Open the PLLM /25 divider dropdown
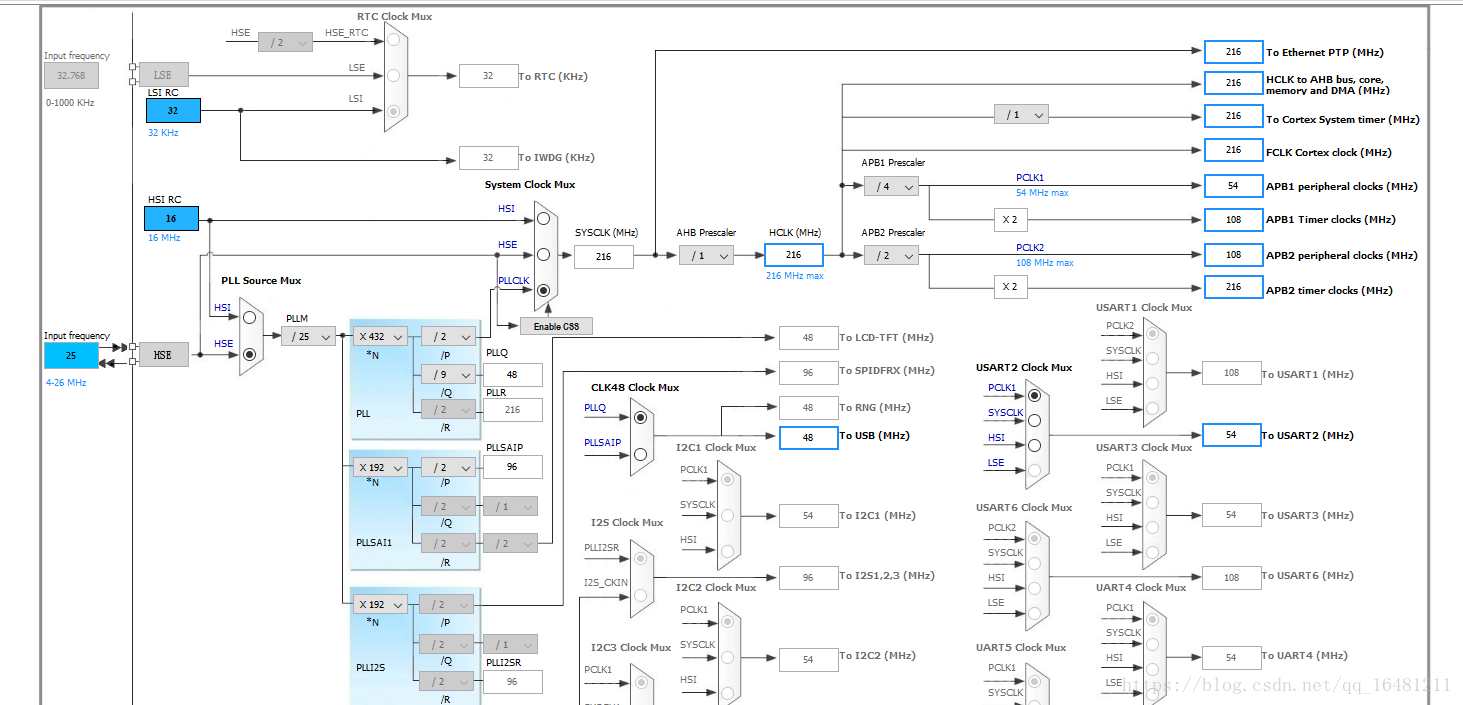Screen dimensions: 1463x705 308,336
